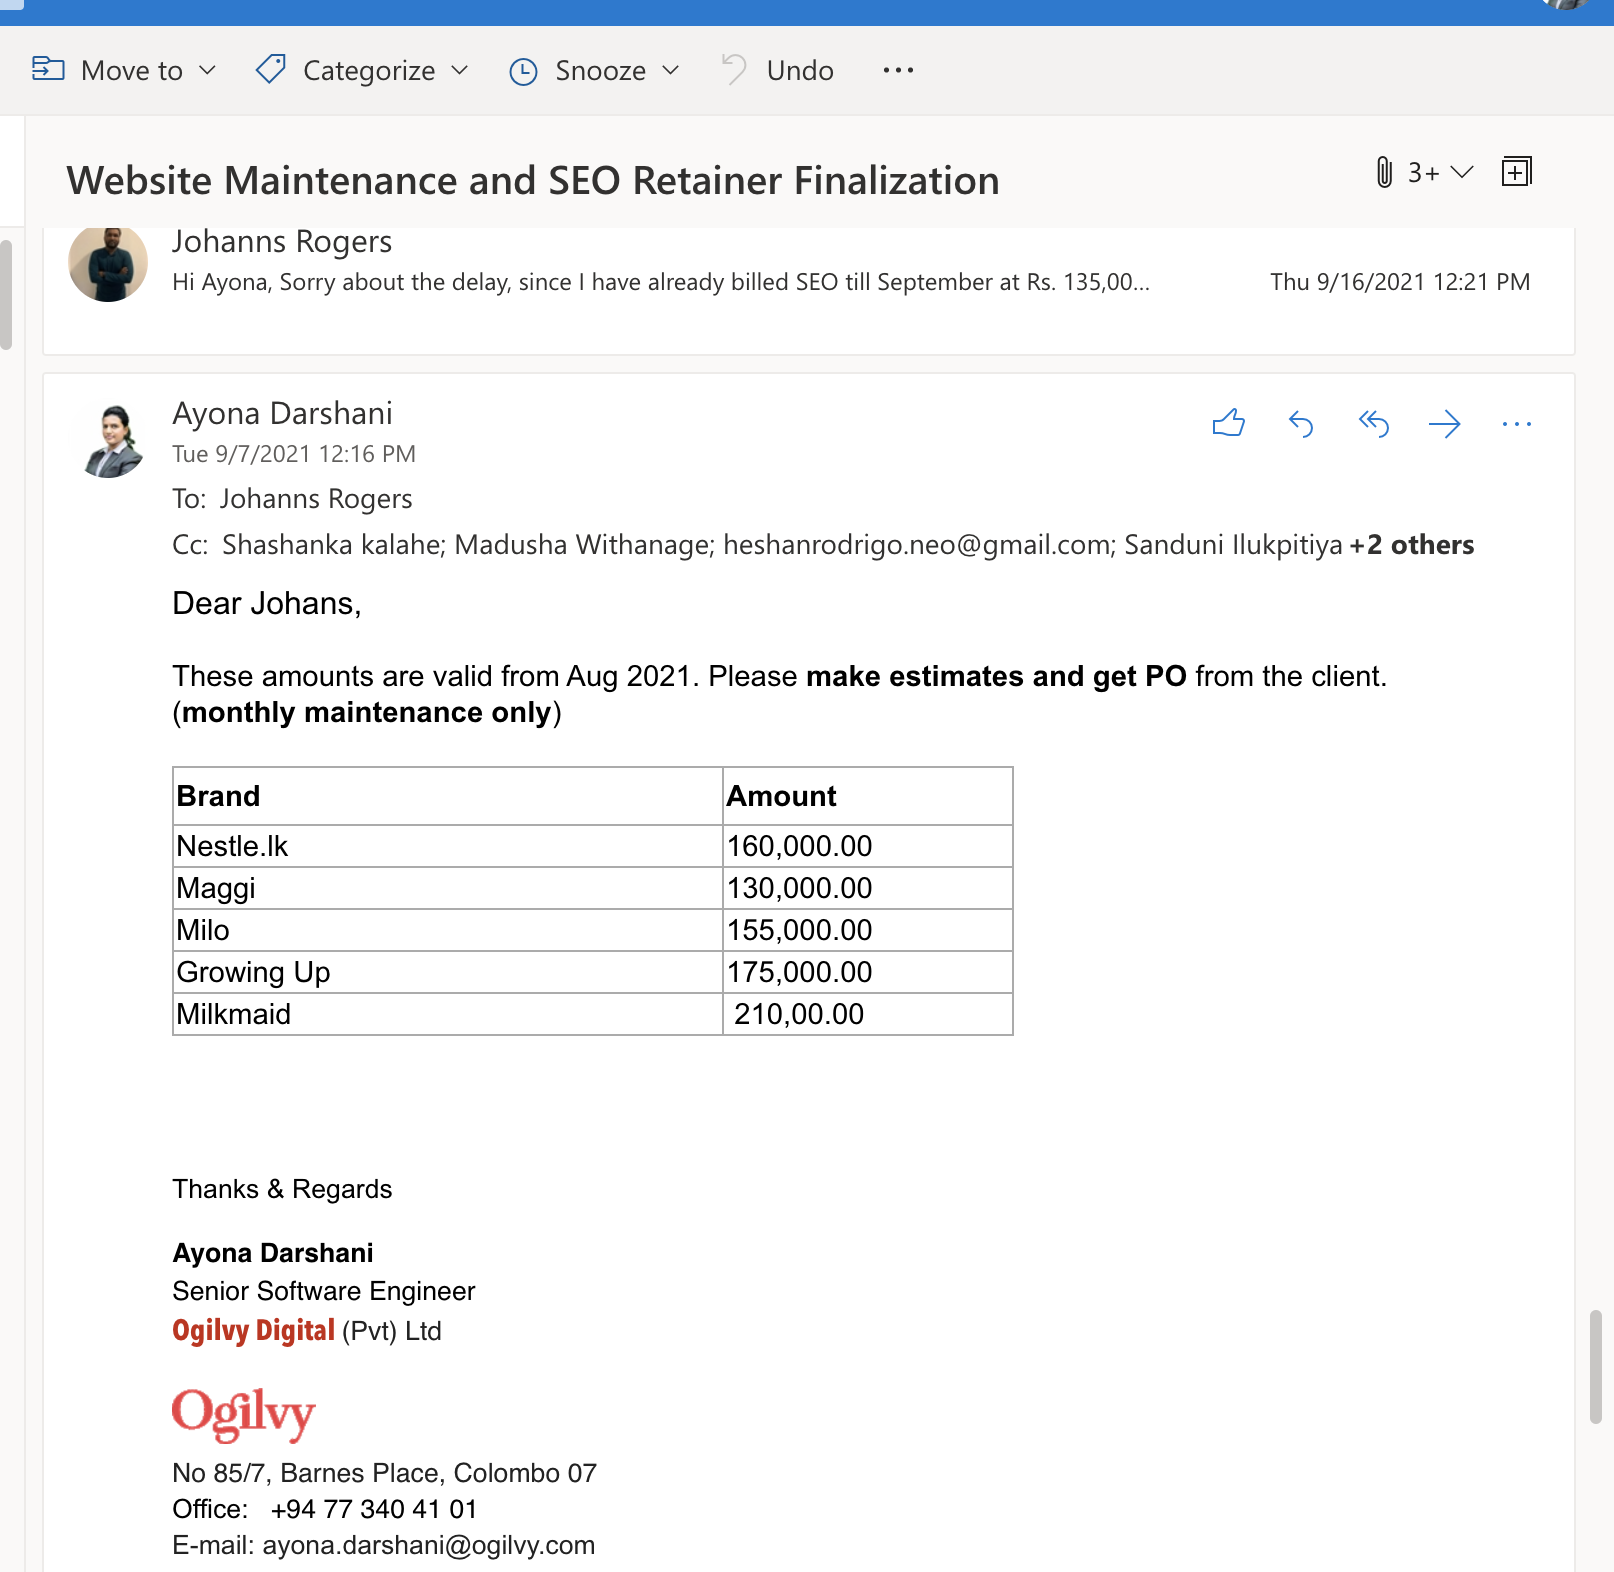Expand the collapsed Johanns Rogers message
The height and width of the screenshot is (1572, 1614).
660,282
